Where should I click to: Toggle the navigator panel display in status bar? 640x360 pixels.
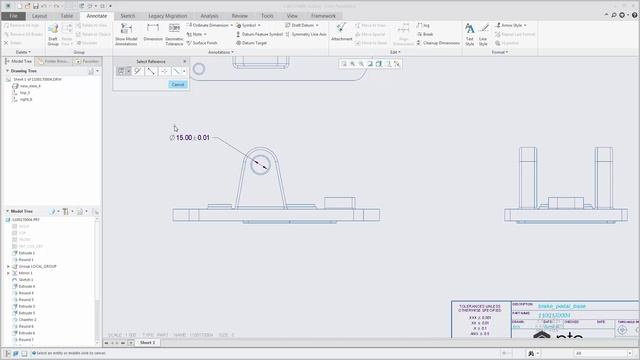click(x=7, y=353)
